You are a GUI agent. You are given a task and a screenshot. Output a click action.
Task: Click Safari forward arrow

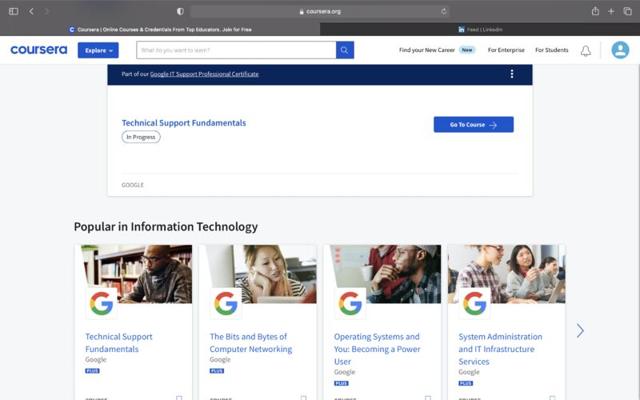tap(47, 11)
